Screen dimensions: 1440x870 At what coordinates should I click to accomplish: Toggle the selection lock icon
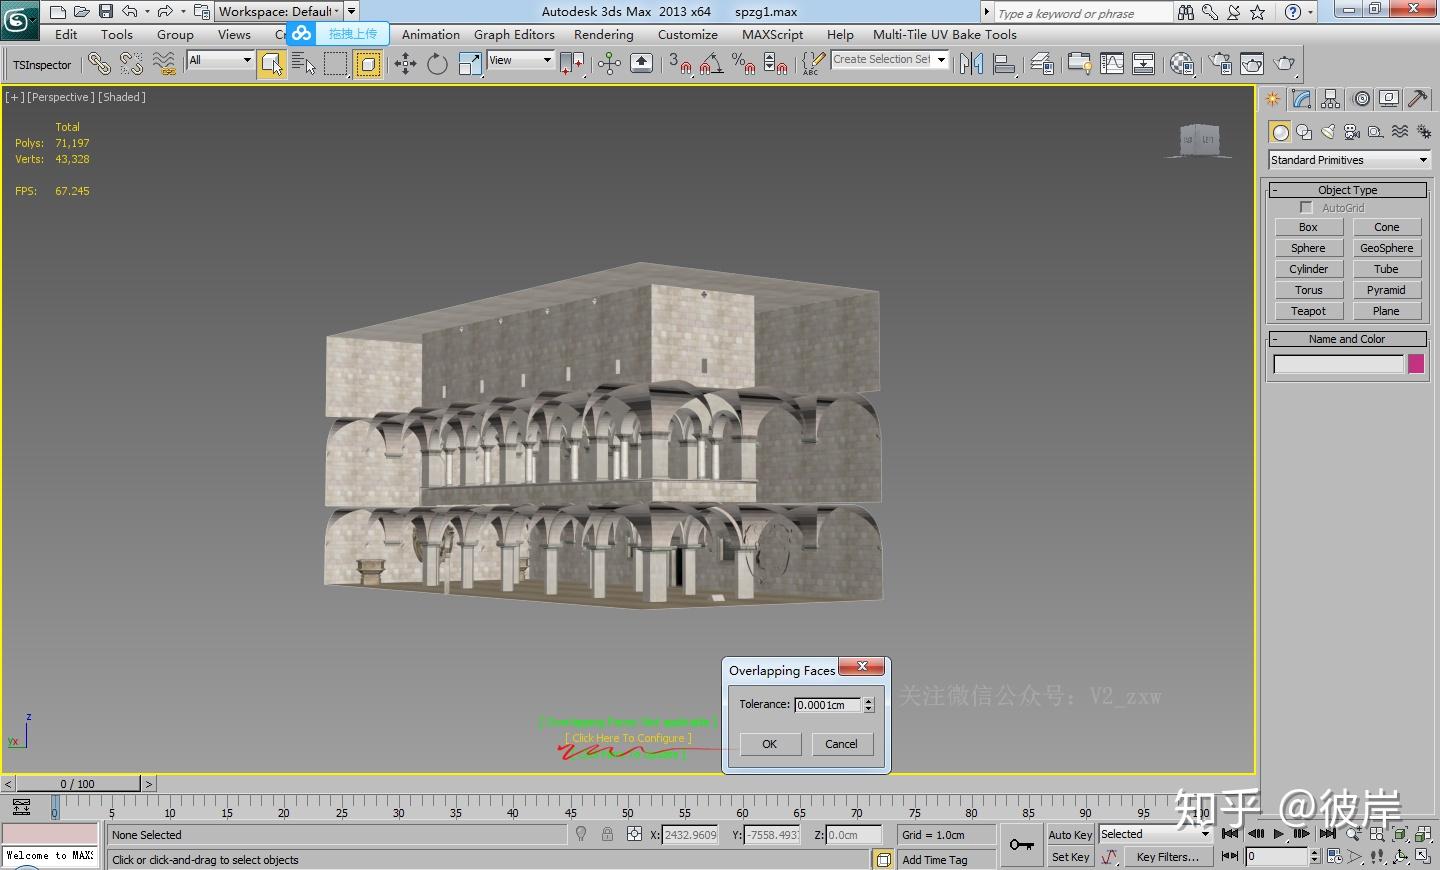(607, 834)
